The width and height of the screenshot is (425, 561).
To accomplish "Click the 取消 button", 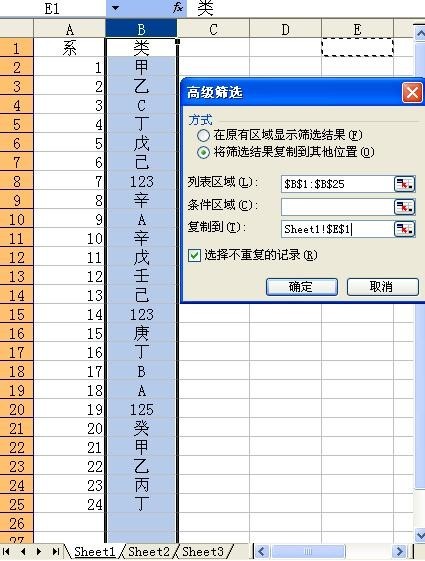I will point(382,287).
